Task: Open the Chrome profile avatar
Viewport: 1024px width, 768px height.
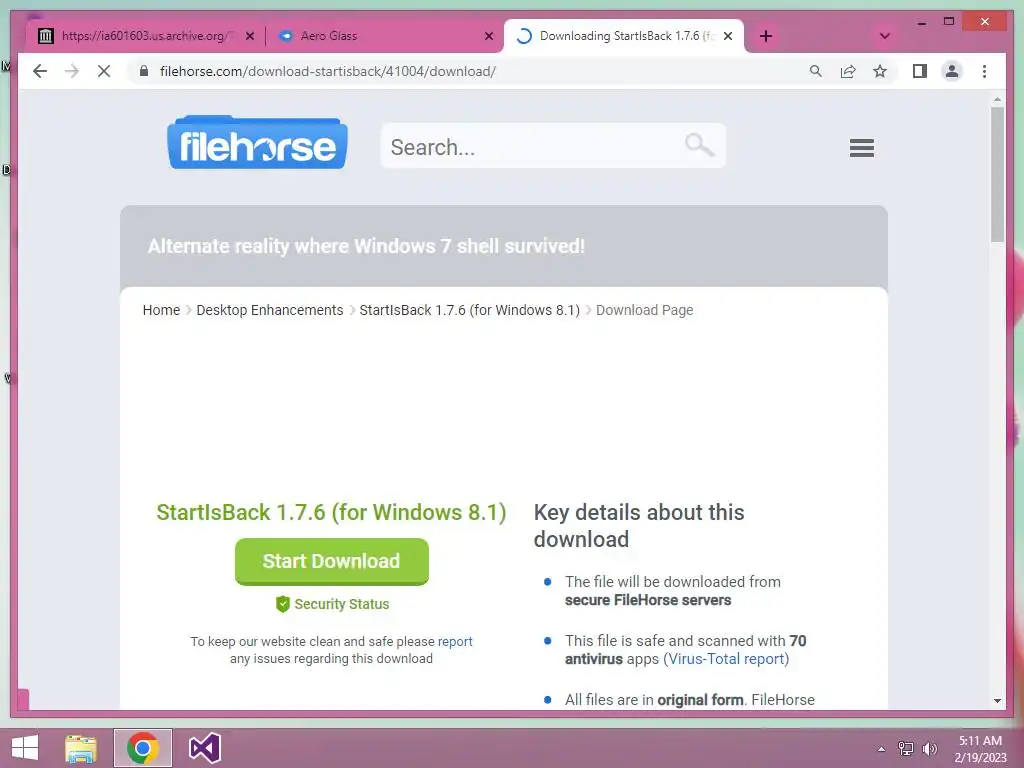Action: pos(952,71)
